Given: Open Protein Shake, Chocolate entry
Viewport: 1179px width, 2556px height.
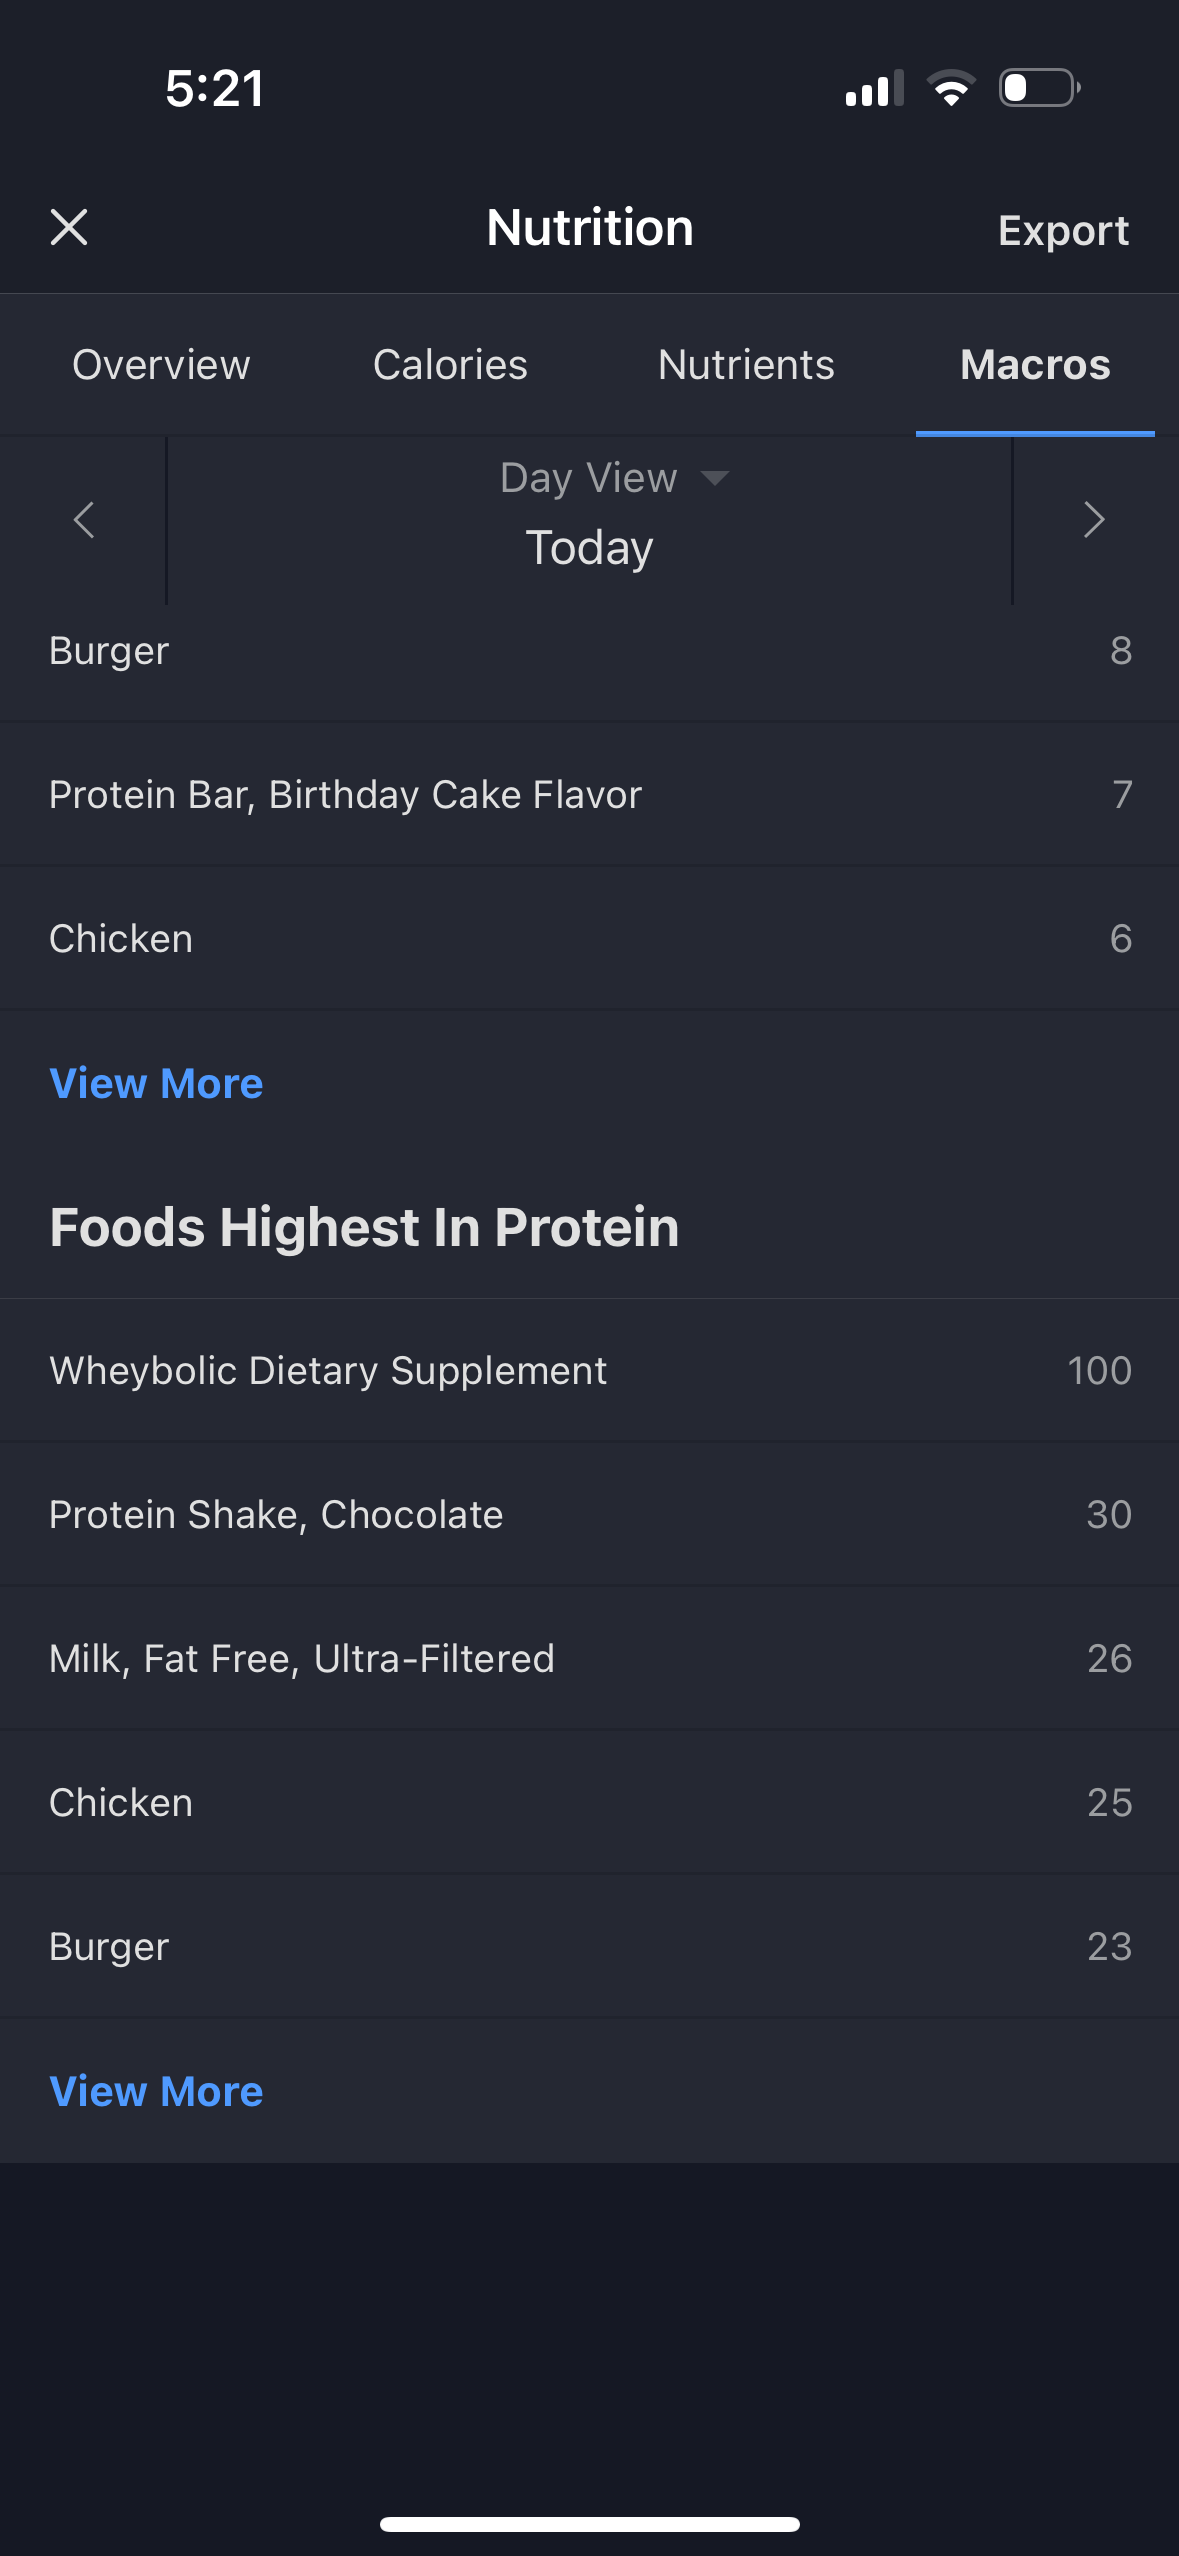Looking at the screenshot, I should click(x=589, y=1514).
